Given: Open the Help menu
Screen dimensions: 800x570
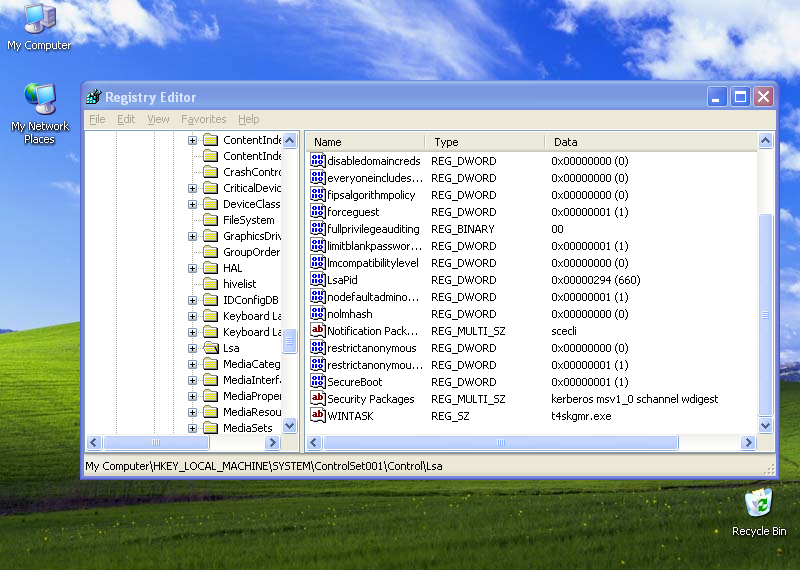Looking at the screenshot, I should [248, 119].
